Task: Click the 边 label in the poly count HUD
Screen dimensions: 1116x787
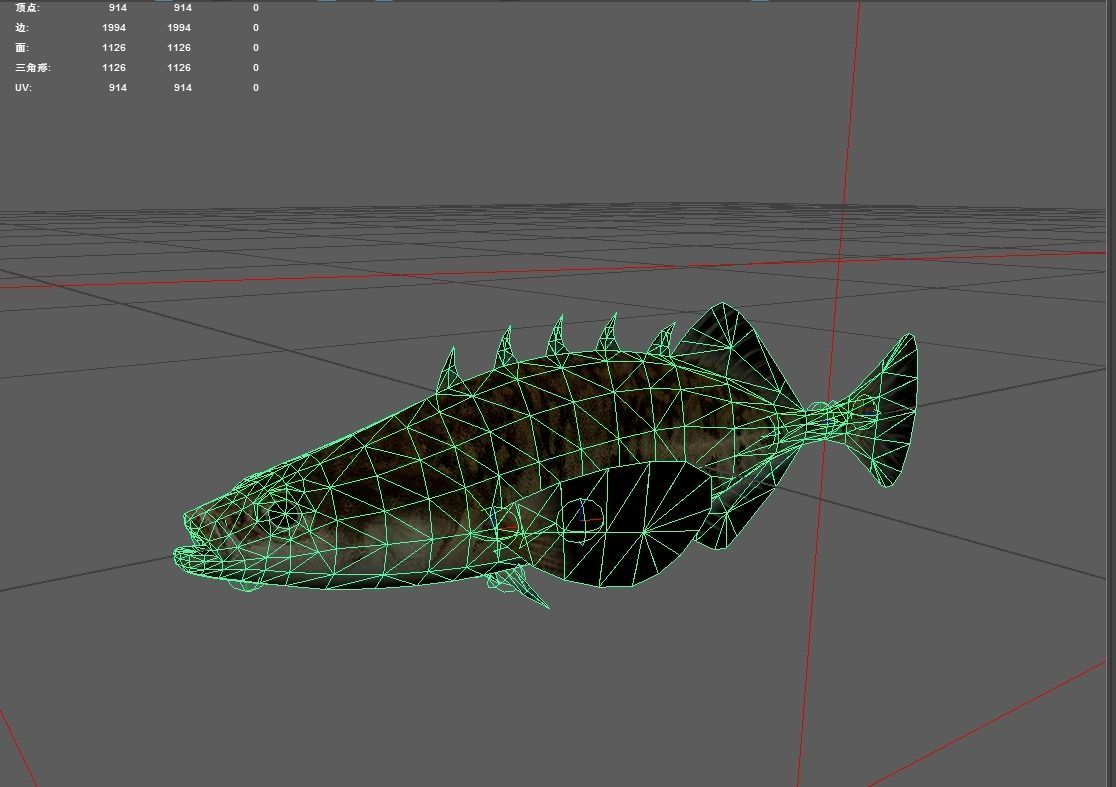Action: click(x=21, y=28)
